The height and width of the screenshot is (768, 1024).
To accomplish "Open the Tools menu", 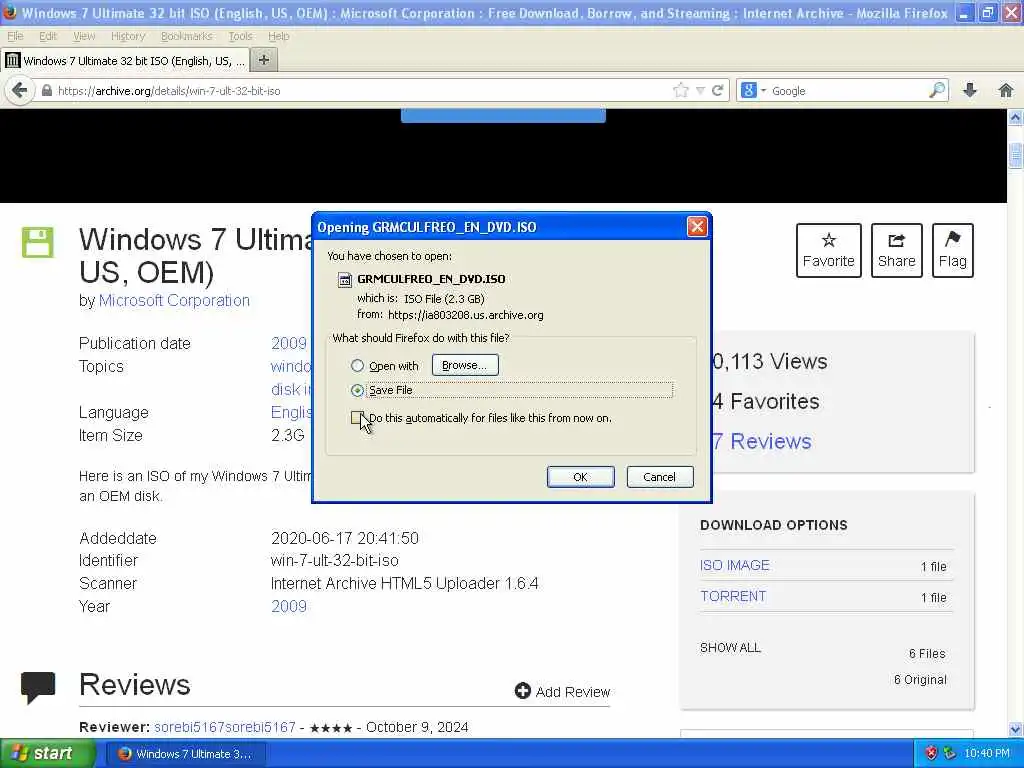I will coord(240,36).
